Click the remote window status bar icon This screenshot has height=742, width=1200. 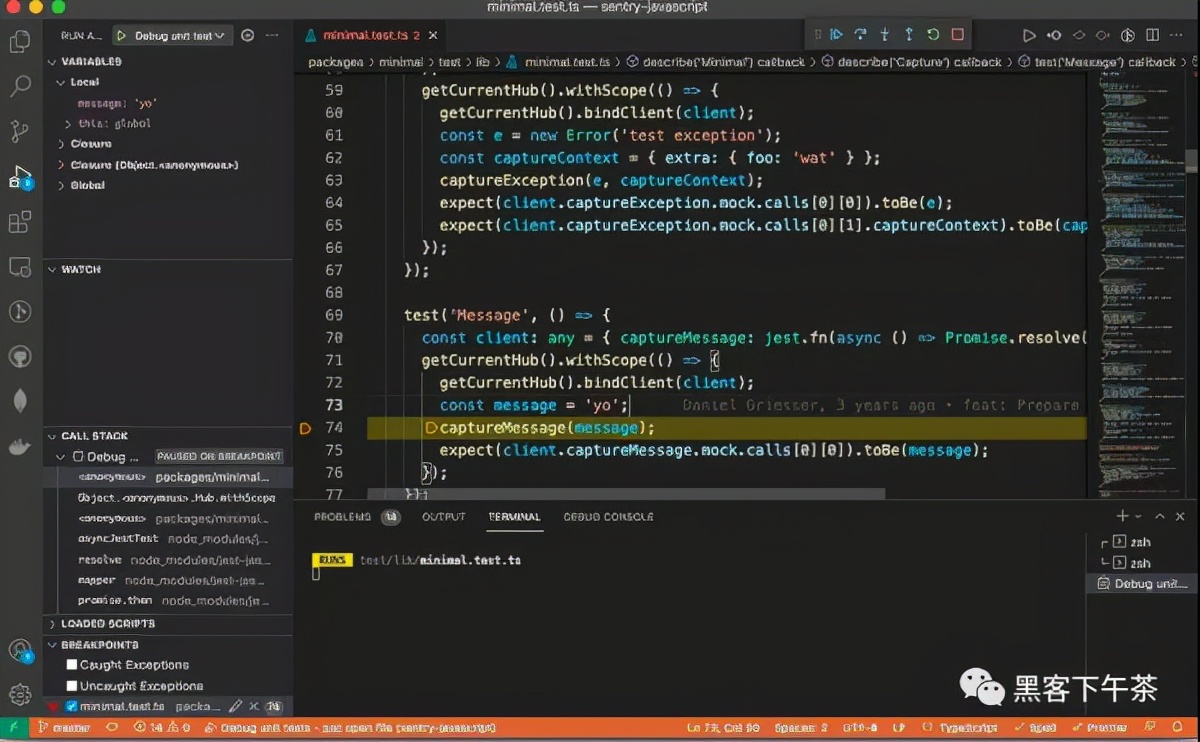pos(14,728)
